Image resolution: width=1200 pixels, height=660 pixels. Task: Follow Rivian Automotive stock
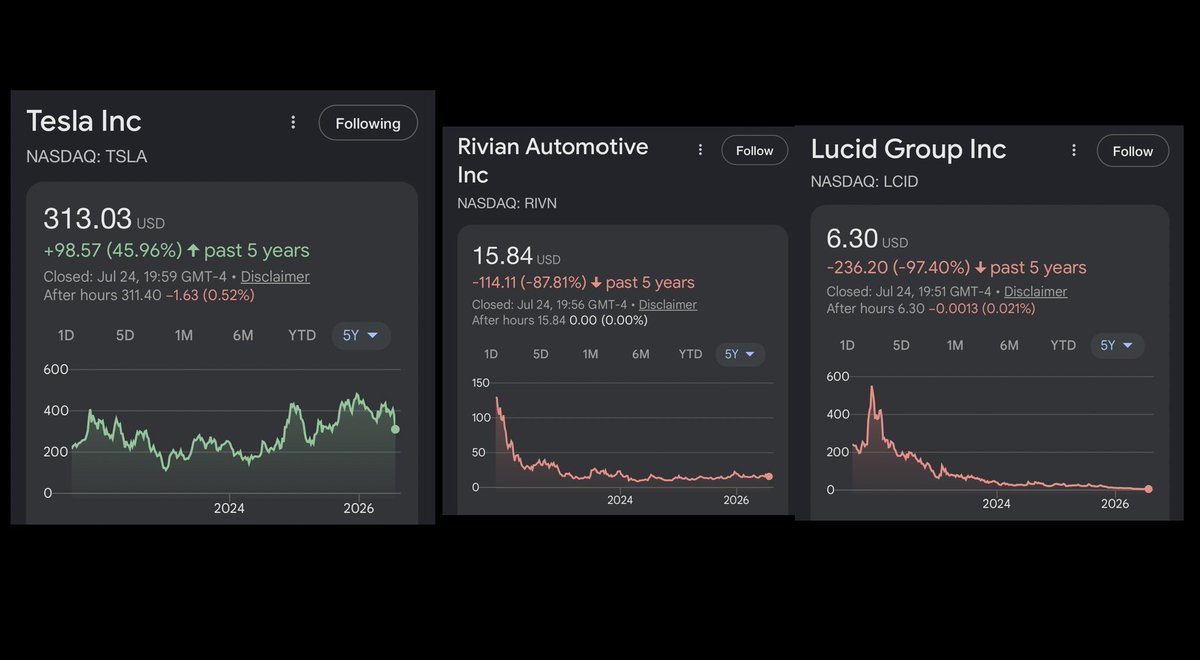[755, 150]
